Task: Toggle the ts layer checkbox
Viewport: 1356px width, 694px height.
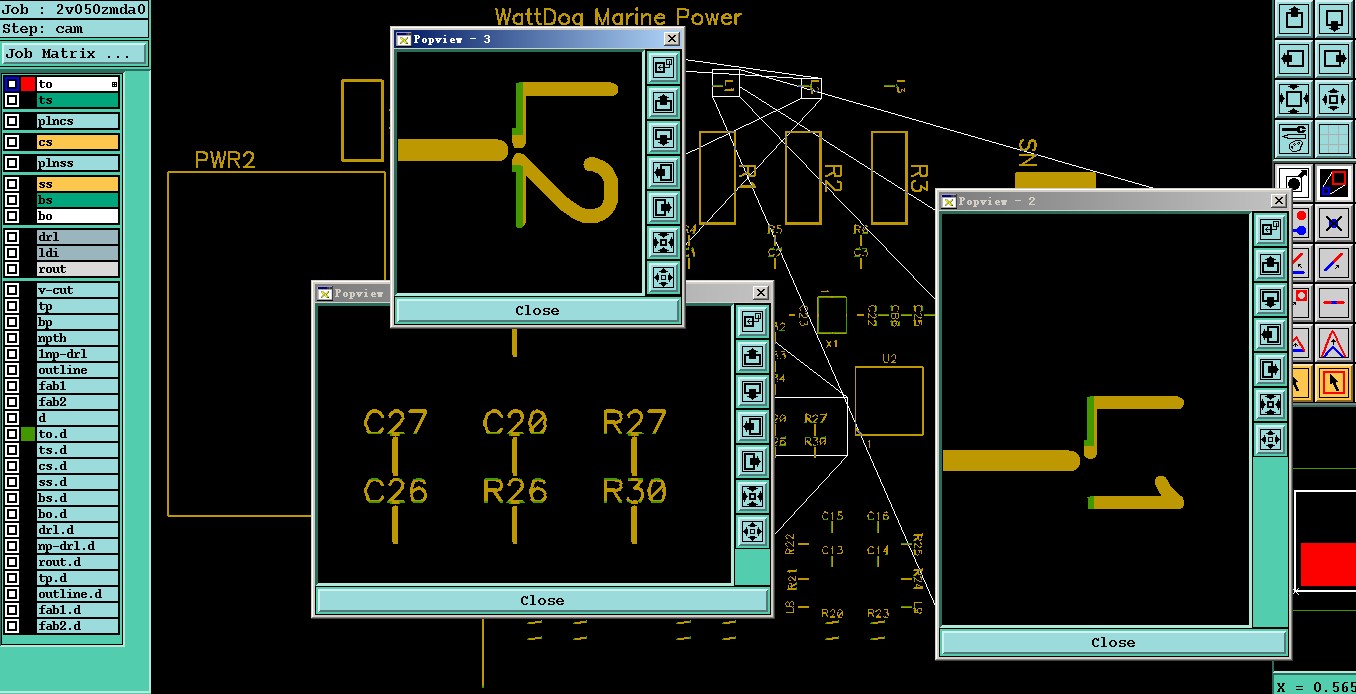Action: coord(12,100)
